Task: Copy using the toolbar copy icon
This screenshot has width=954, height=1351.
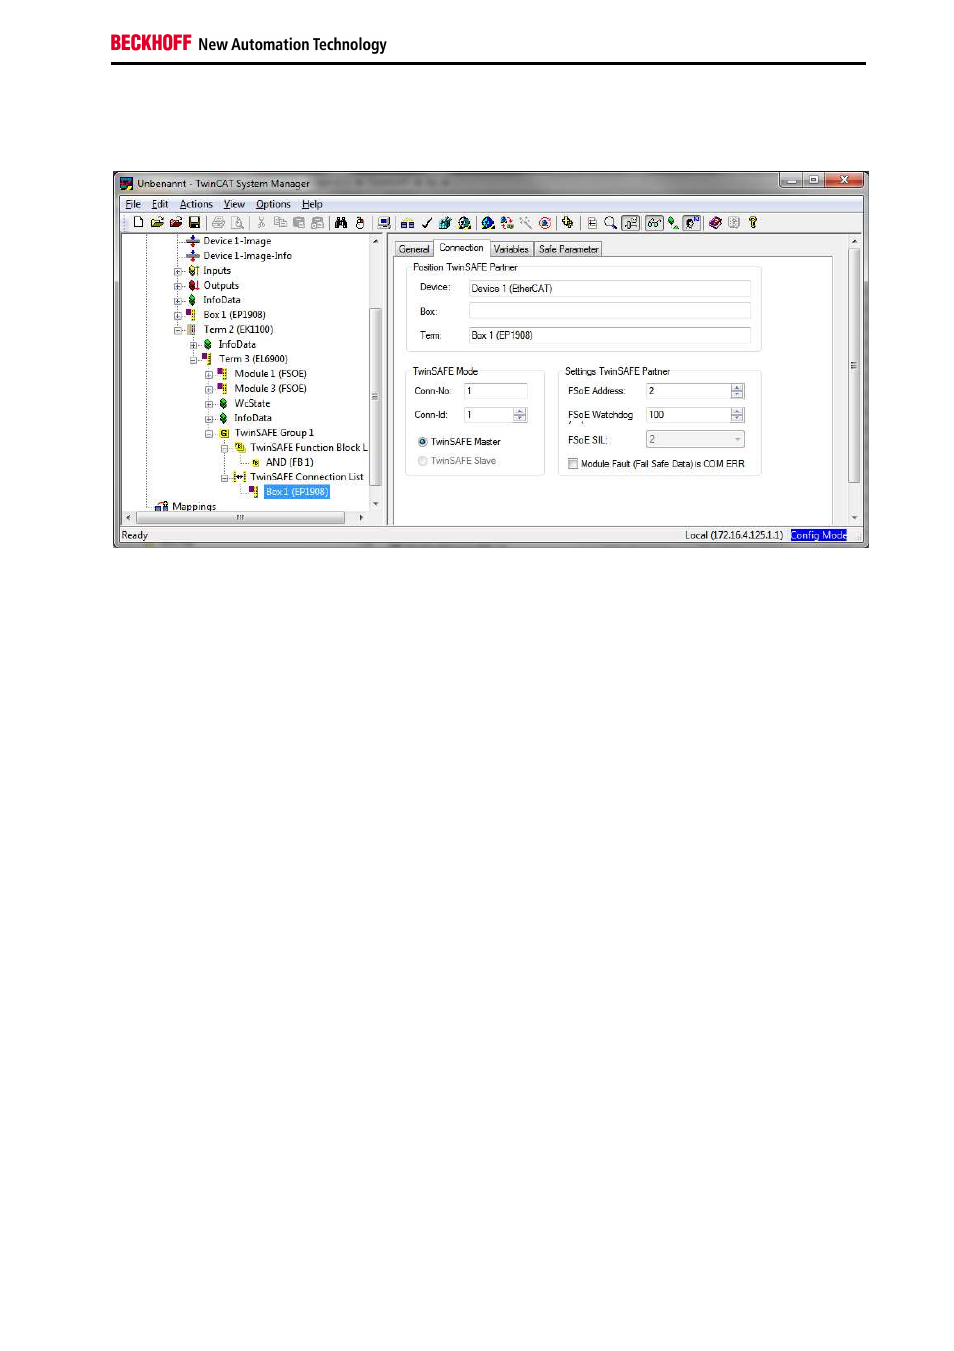Action: pos(280,223)
